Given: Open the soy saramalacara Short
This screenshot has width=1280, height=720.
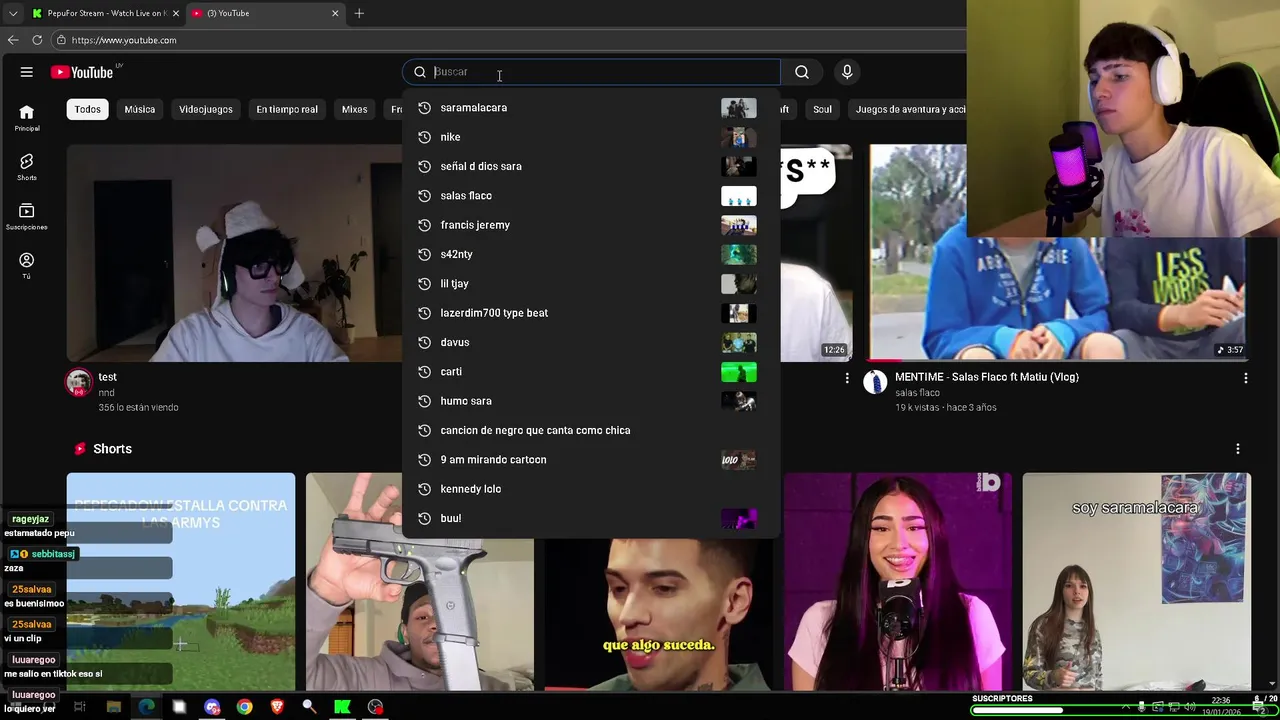Looking at the screenshot, I should click(1136, 582).
